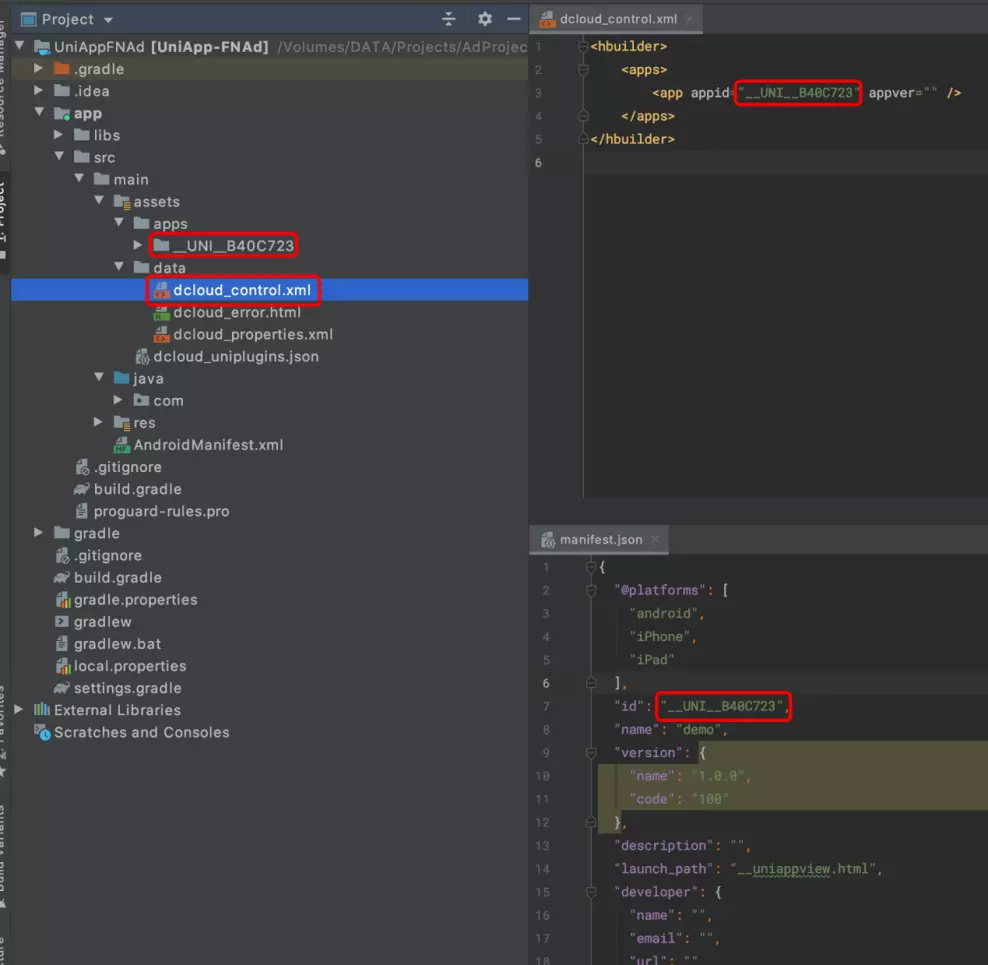Open dcloud_uniplugins.json file
The height and width of the screenshot is (965, 988).
coord(236,356)
